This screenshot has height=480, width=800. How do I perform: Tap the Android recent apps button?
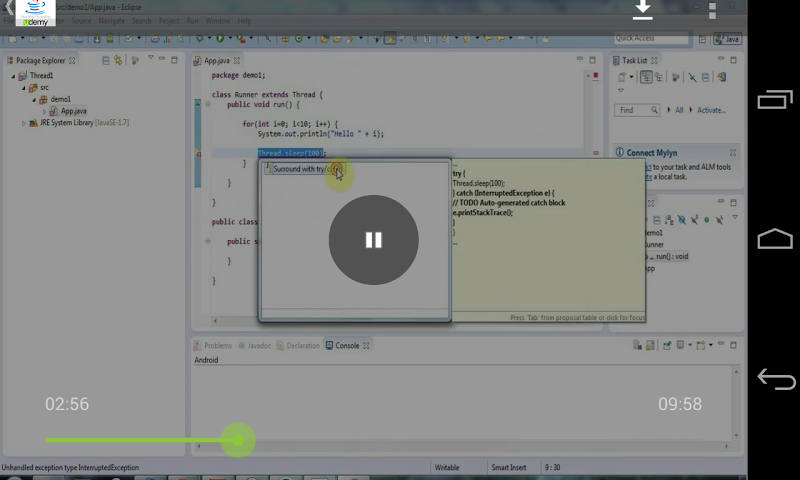pyautogui.click(x=774, y=99)
